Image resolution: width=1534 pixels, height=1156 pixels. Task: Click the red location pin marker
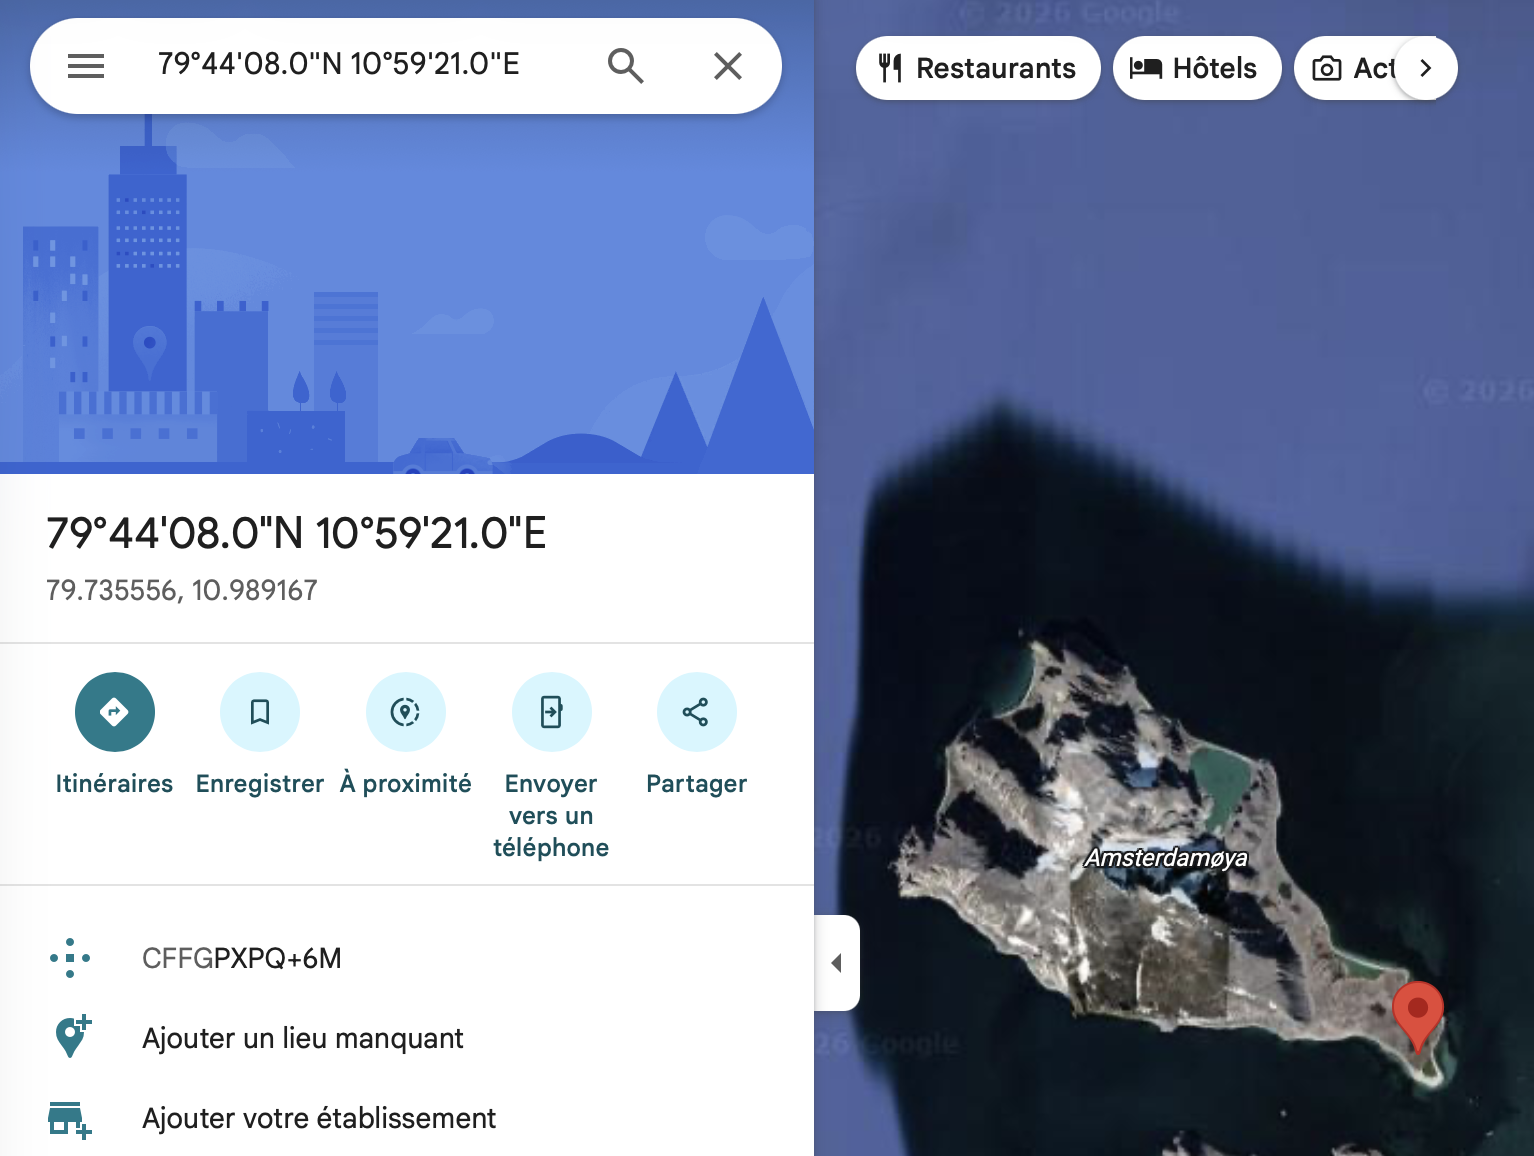click(1417, 1012)
